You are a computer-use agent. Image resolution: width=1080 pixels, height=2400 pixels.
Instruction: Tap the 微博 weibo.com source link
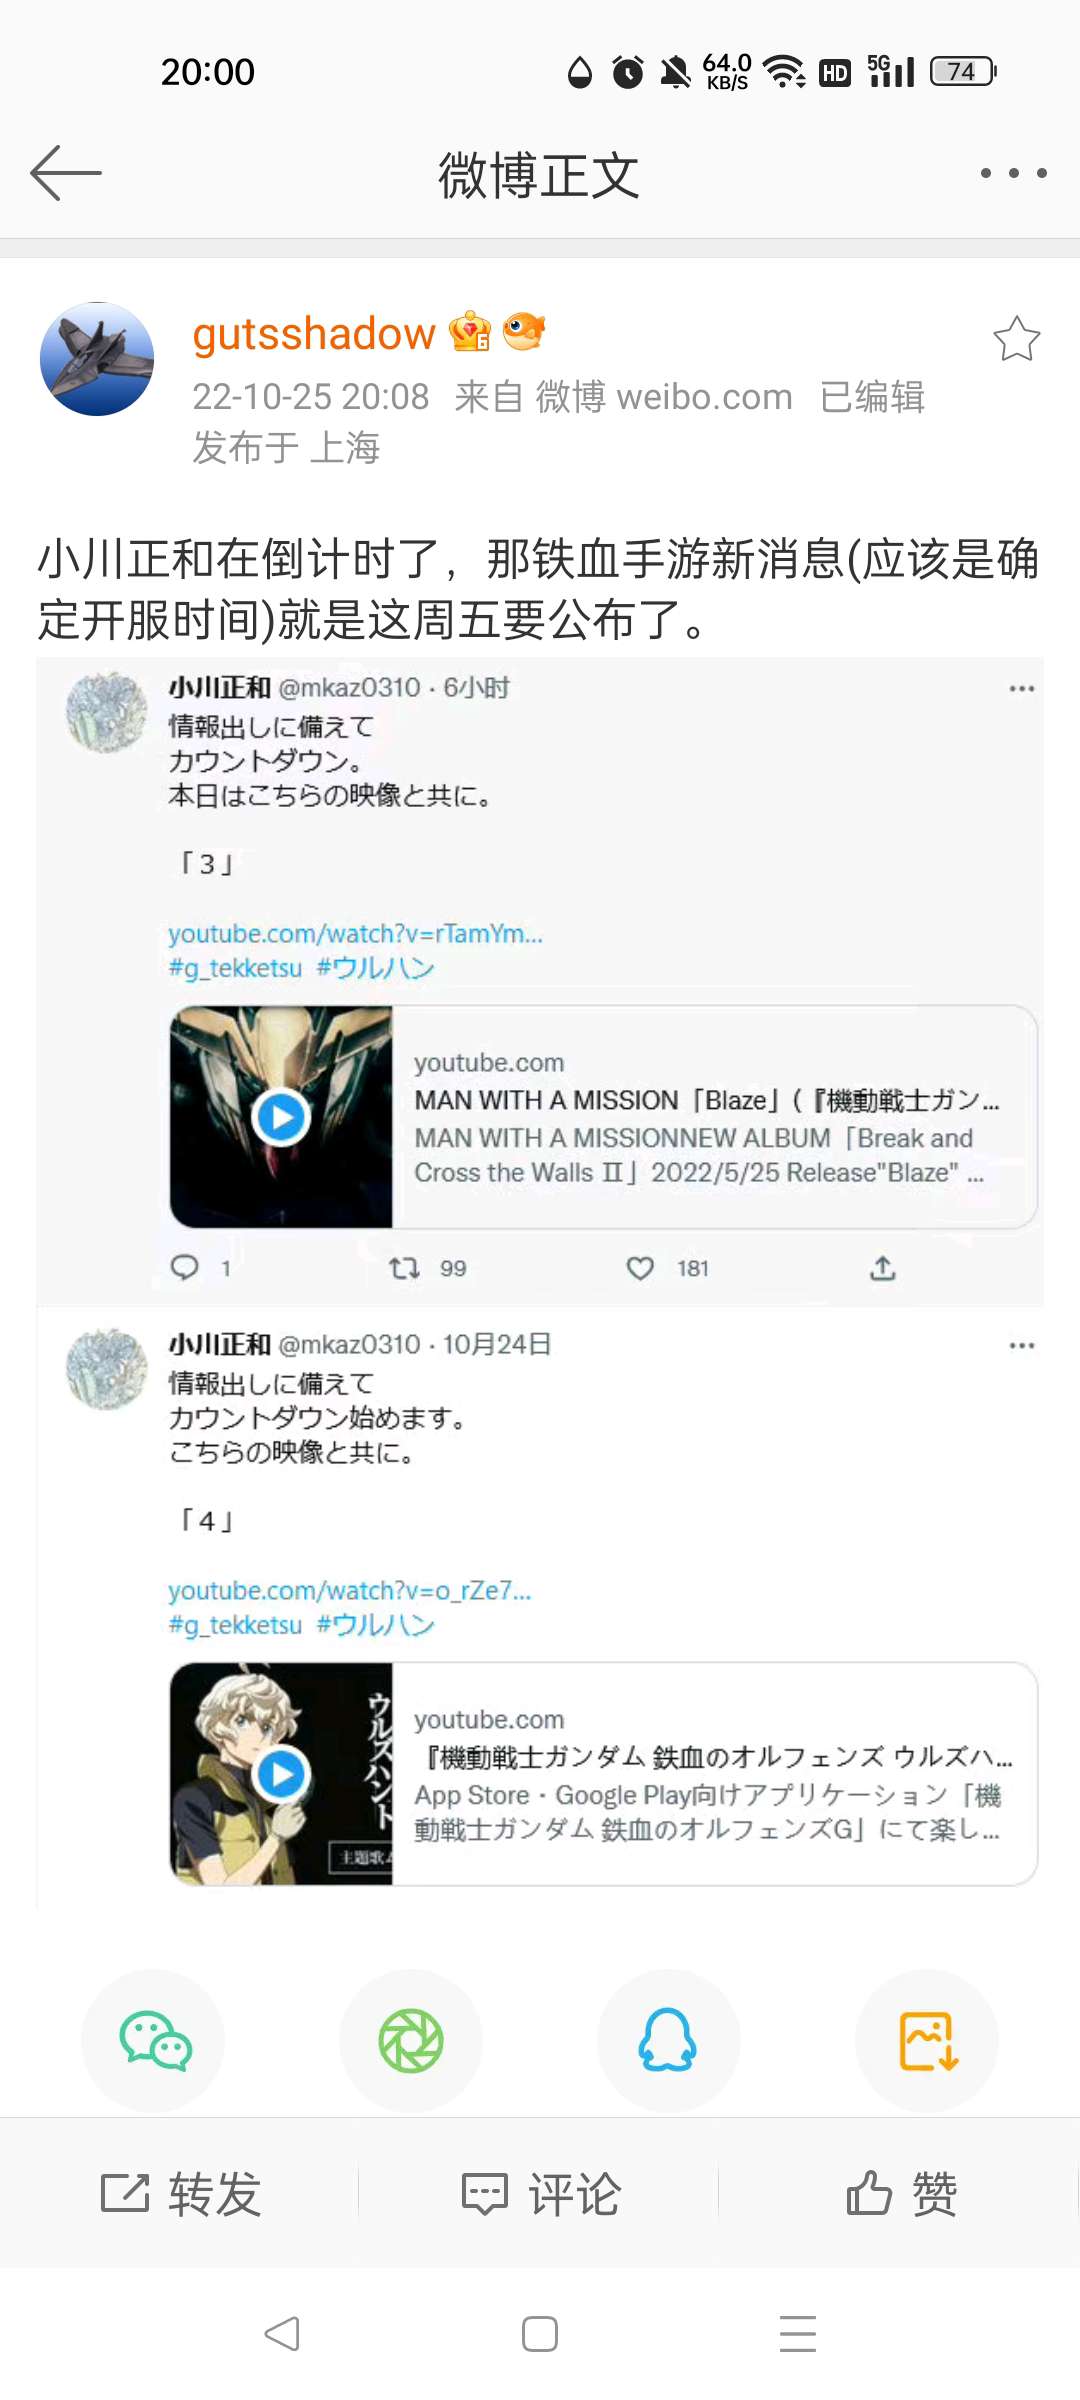coord(664,397)
